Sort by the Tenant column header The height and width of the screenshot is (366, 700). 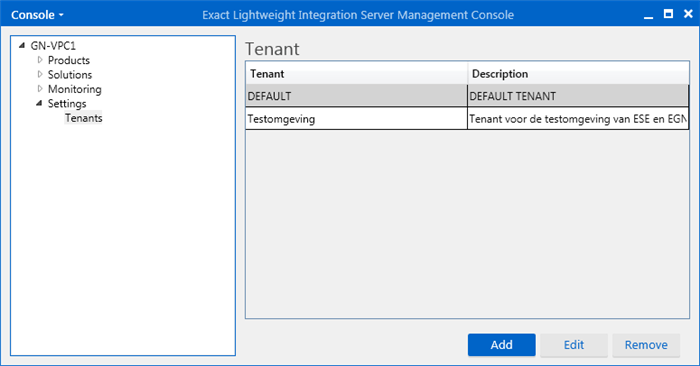click(356, 74)
